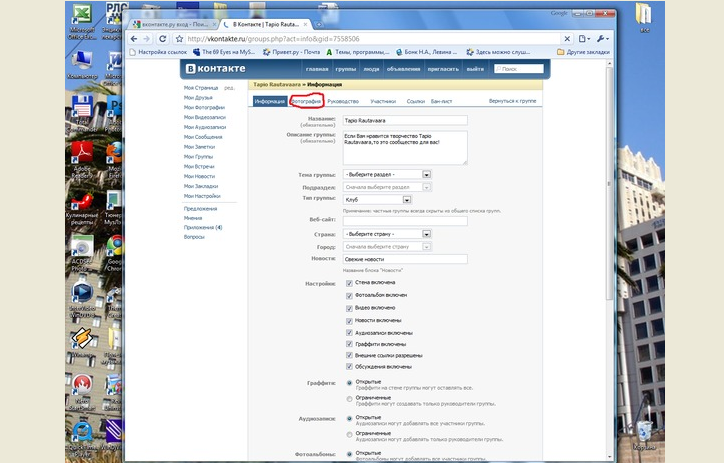This screenshot has width=724, height=463.
Task: Click the browser back arrow
Action: point(134,39)
